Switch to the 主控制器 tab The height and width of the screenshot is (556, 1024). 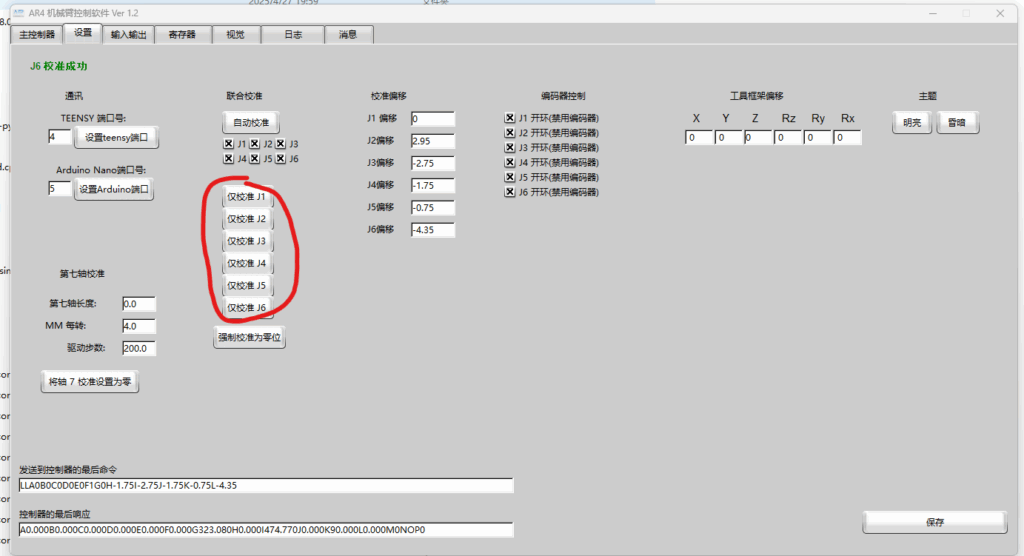click(x=37, y=34)
